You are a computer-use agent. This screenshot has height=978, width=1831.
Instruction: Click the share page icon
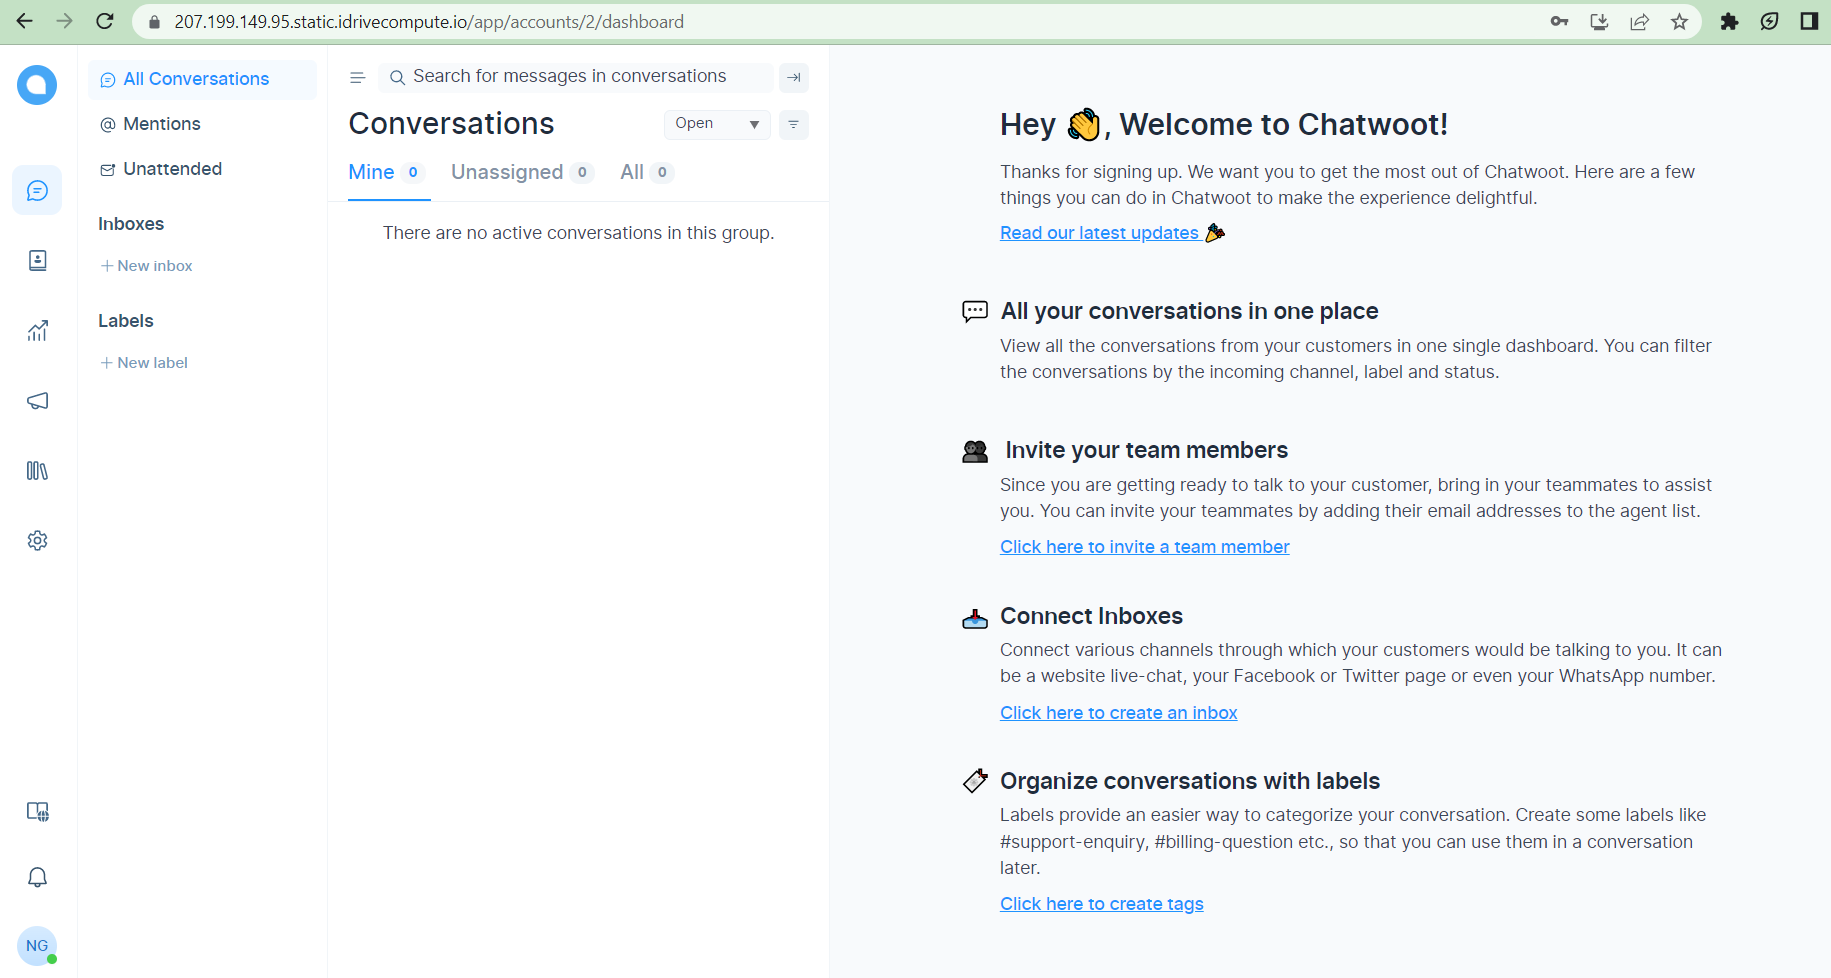(1639, 21)
